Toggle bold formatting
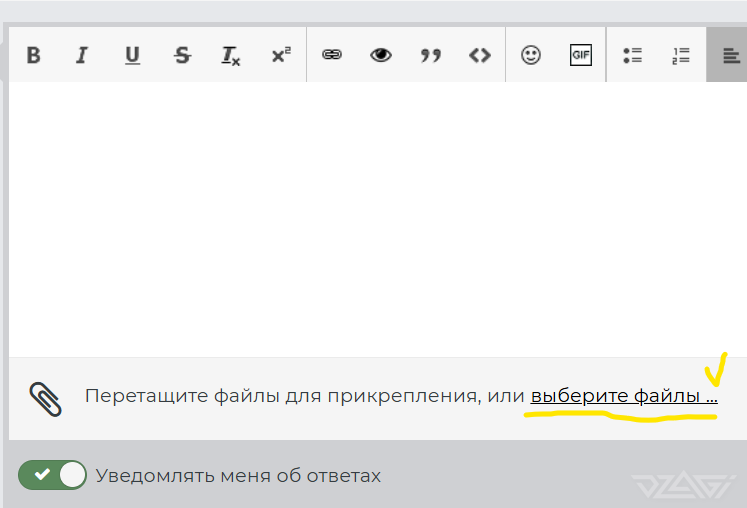Image resolution: width=747 pixels, height=508 pixels. [33, 55]
